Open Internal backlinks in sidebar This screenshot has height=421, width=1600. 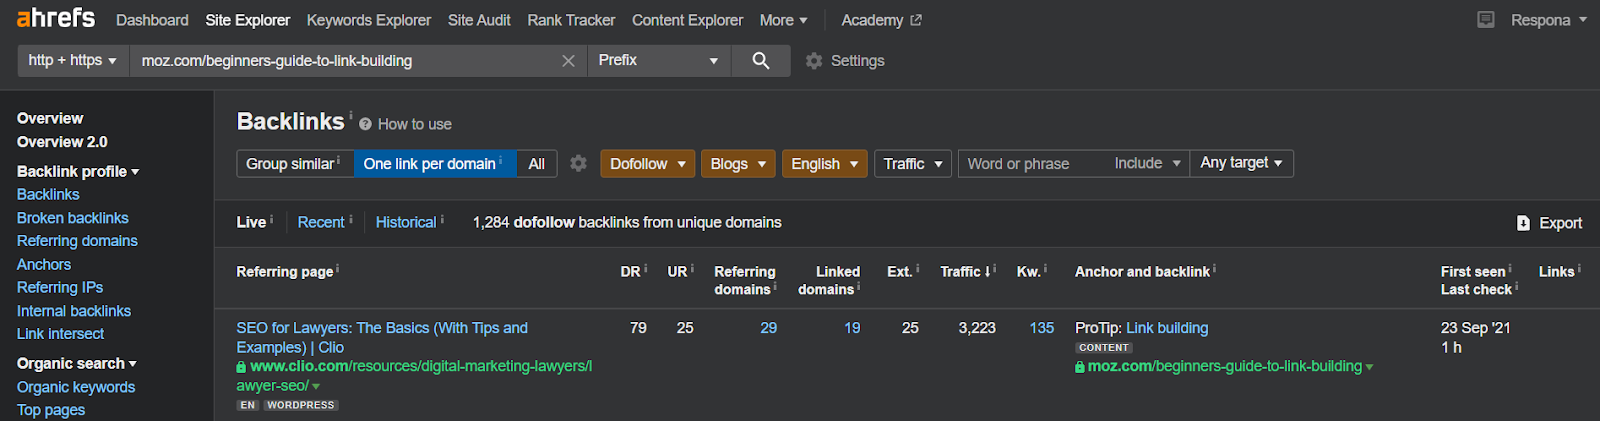(x=74, y=311)
